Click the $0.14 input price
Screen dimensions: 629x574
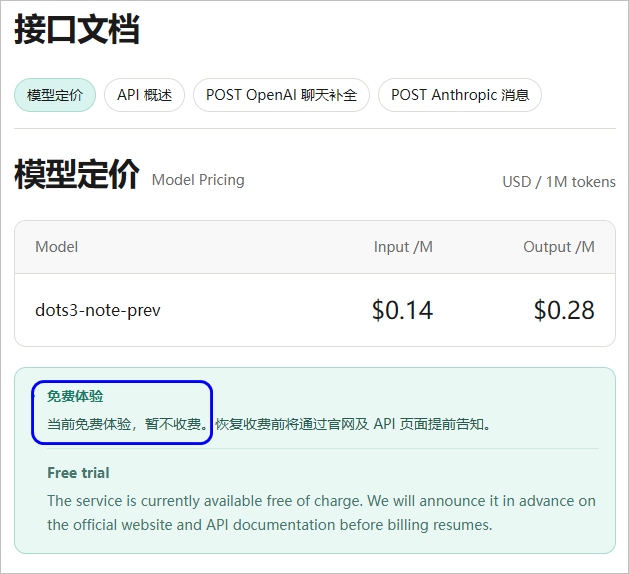coord(402,310)
